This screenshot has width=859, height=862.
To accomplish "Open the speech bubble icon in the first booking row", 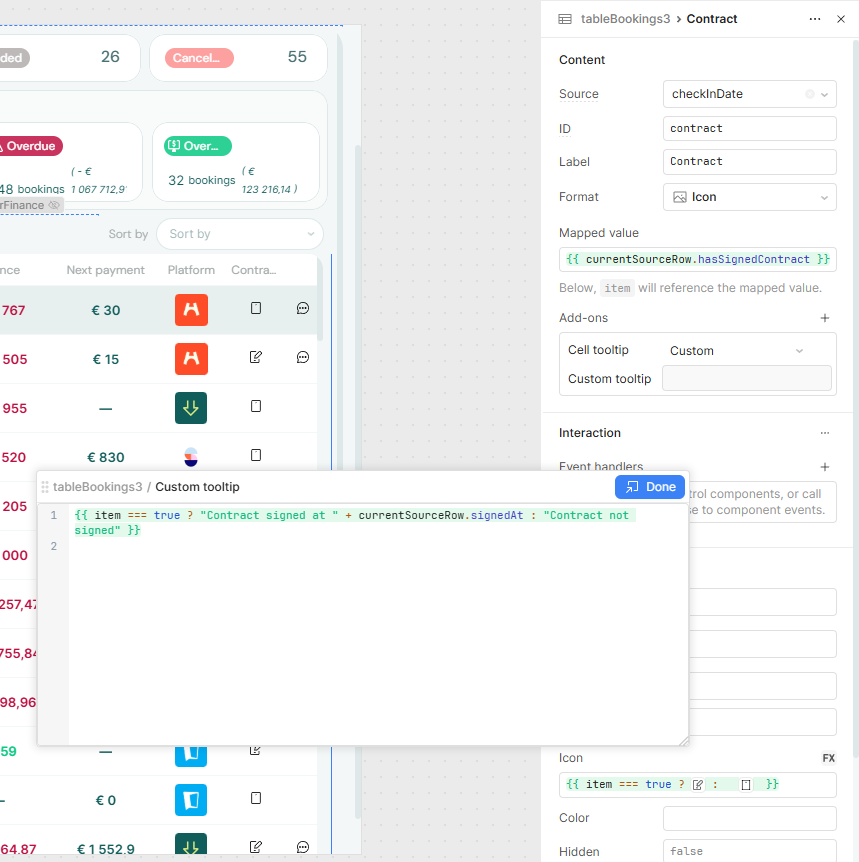I will [x=302, y=309].
